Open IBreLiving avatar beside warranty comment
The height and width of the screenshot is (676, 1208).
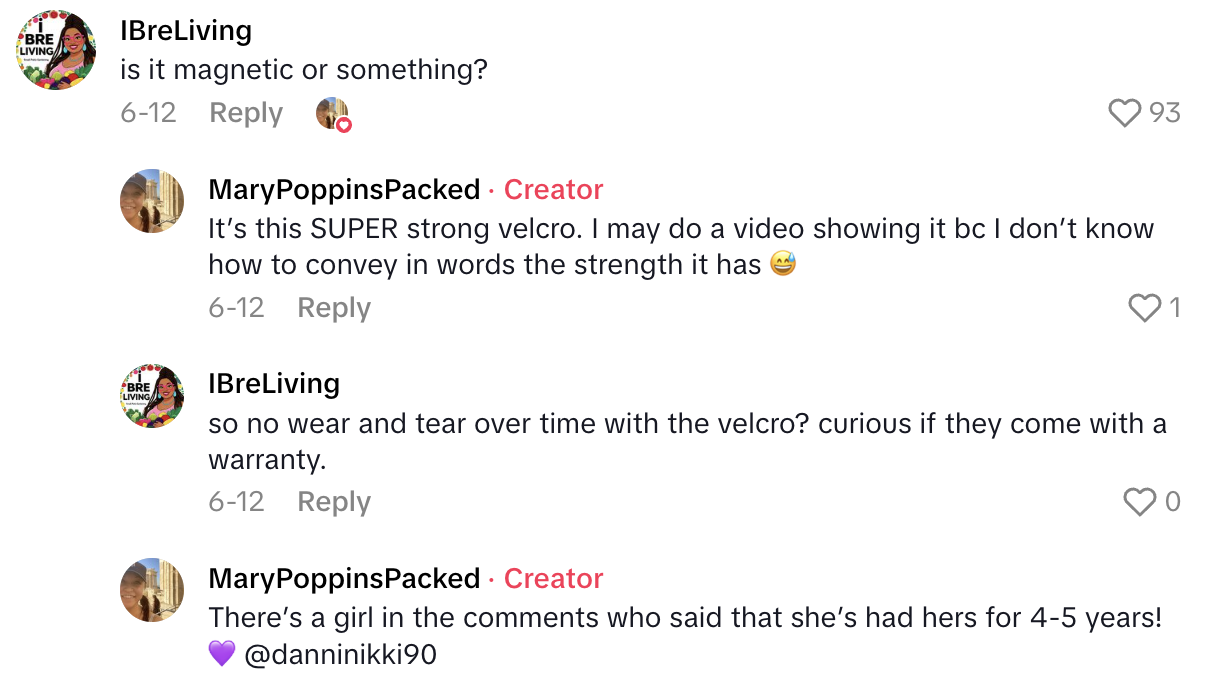[152, 396]
